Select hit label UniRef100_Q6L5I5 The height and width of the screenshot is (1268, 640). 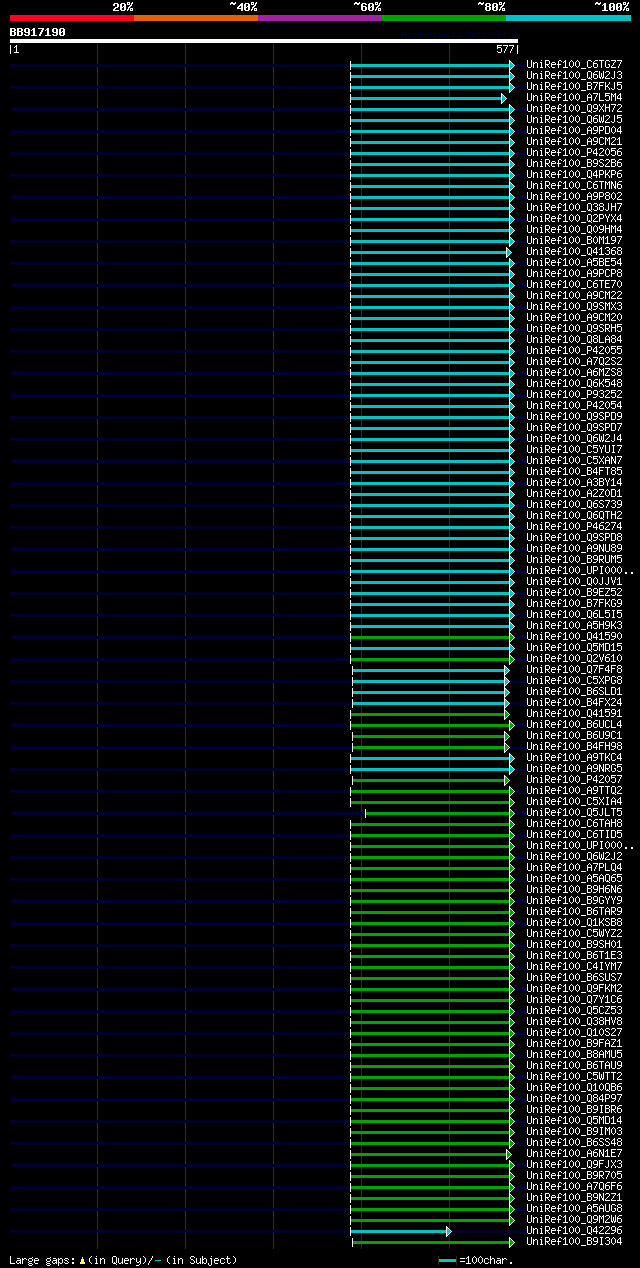point(574,615)
